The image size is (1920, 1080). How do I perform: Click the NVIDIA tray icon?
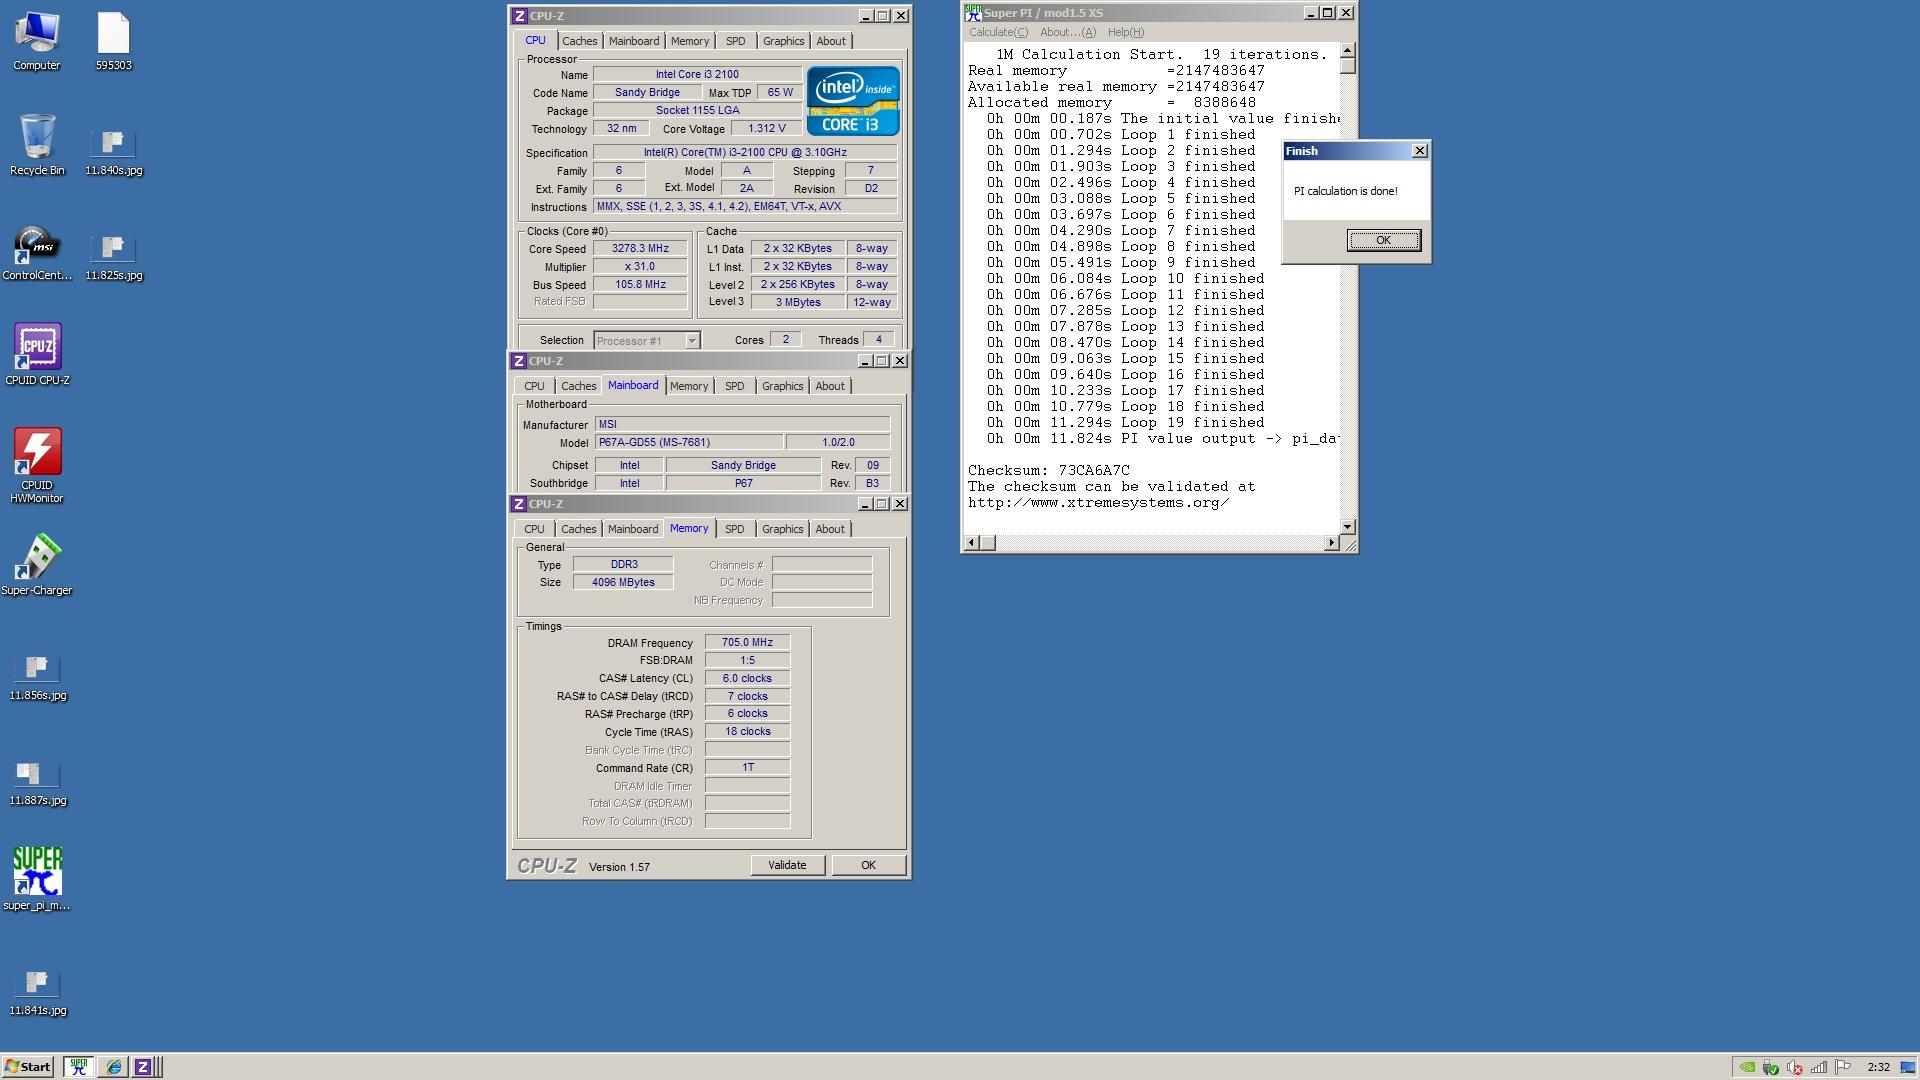pyautogui.click(x=1747, y=1067)
